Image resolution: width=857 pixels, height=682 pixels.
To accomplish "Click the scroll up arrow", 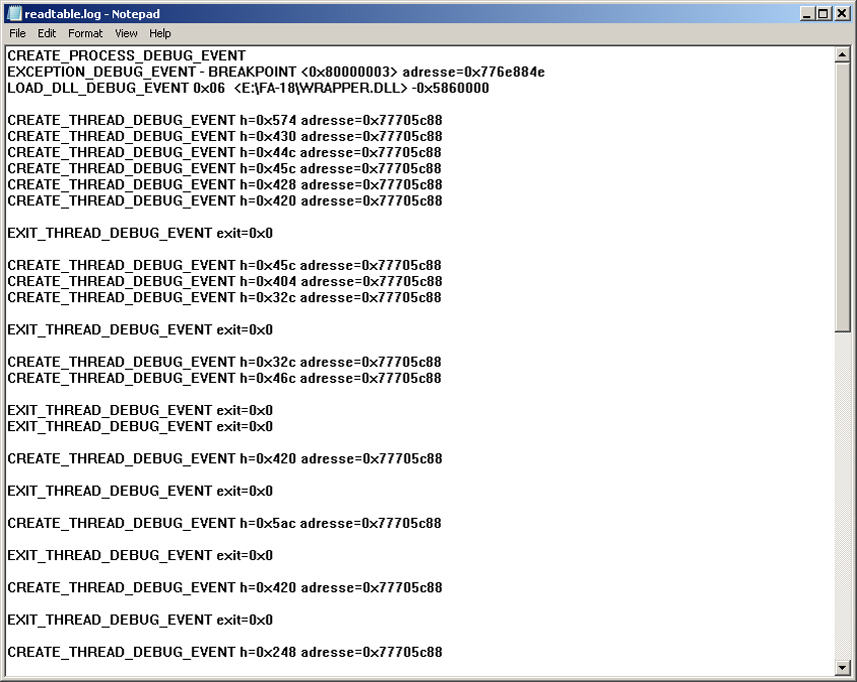I will coord(842,54).
